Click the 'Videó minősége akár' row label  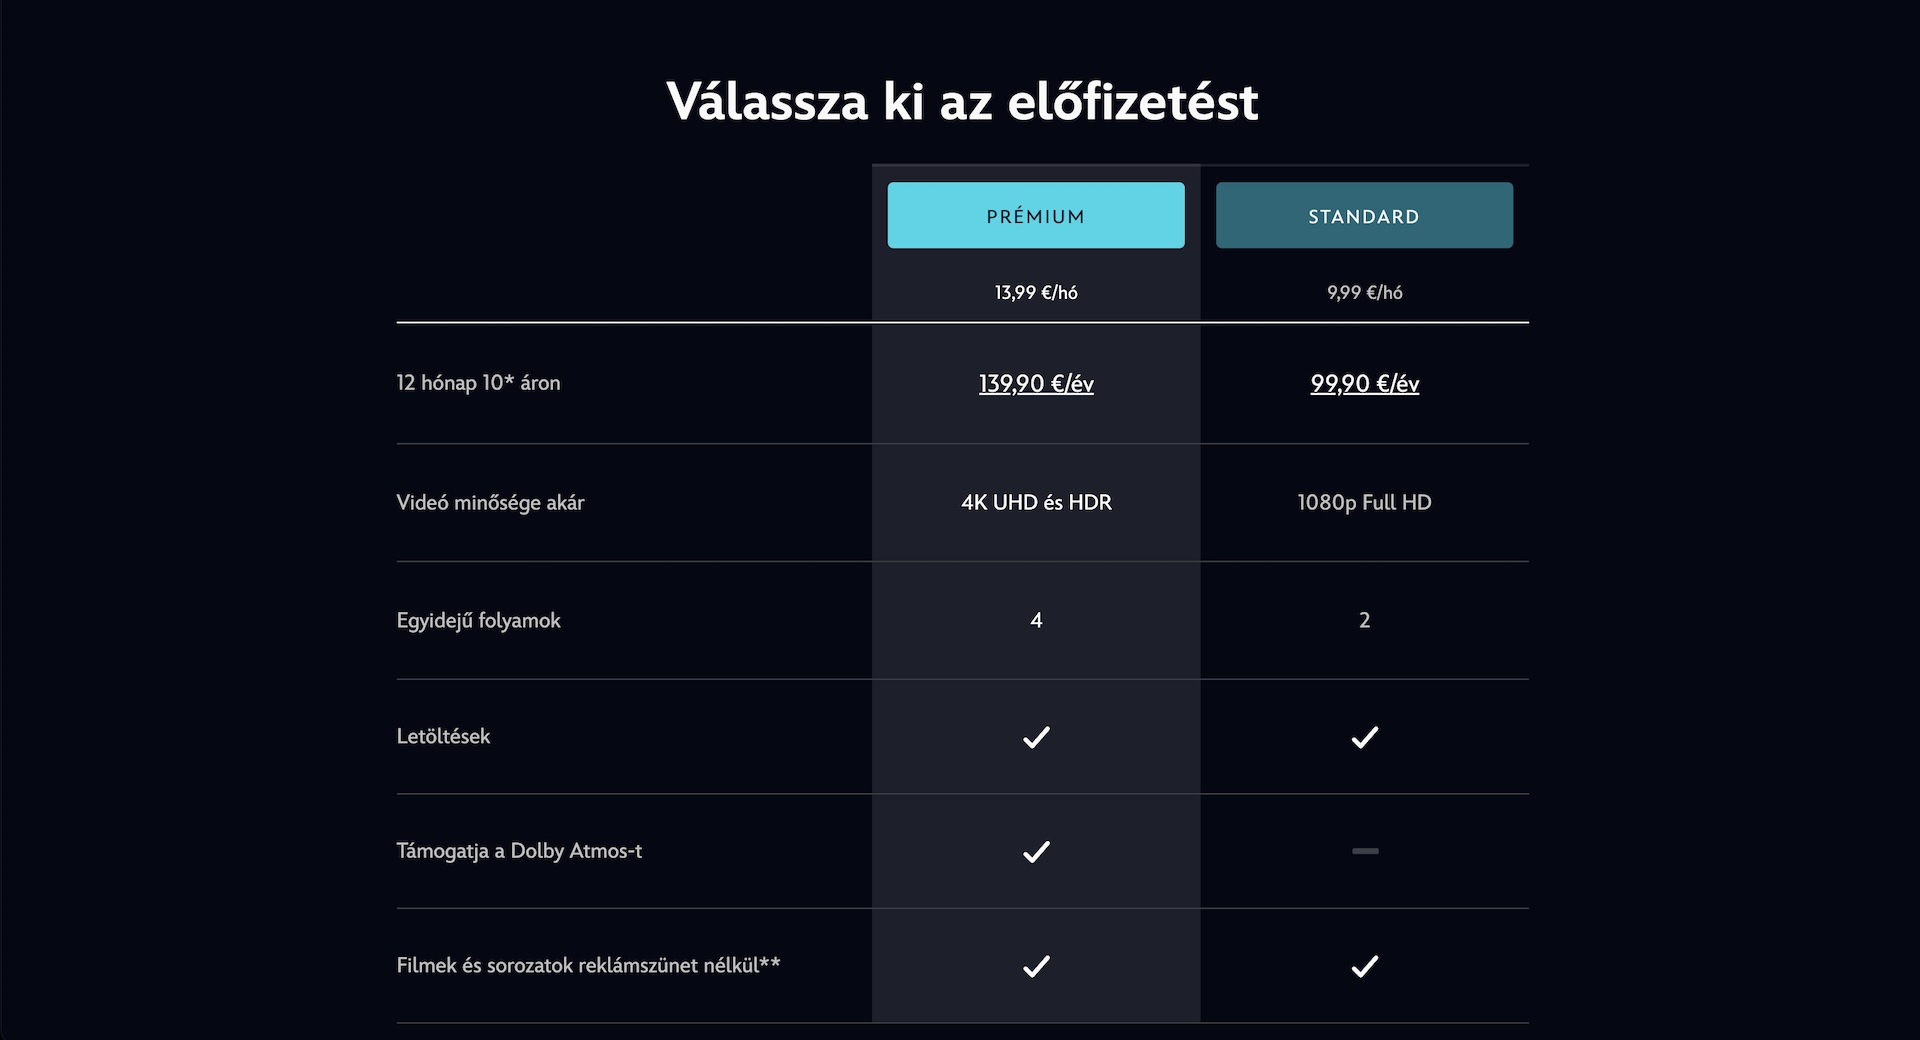pyautogui.click(x=490, y=502)
